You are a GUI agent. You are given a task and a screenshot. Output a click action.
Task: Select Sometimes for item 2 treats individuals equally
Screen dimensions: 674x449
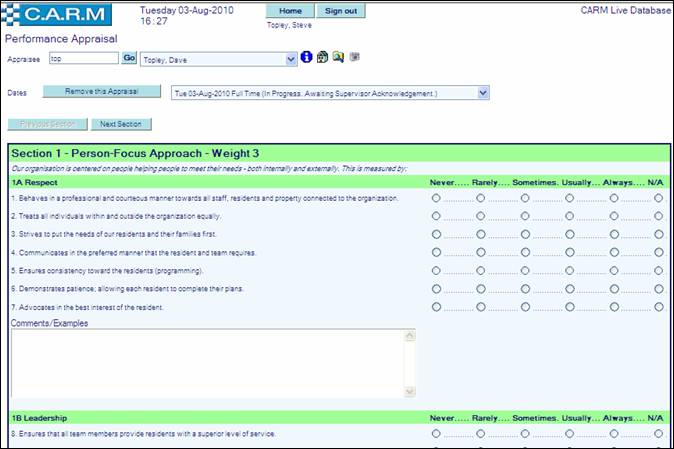(x=525, y=216)
